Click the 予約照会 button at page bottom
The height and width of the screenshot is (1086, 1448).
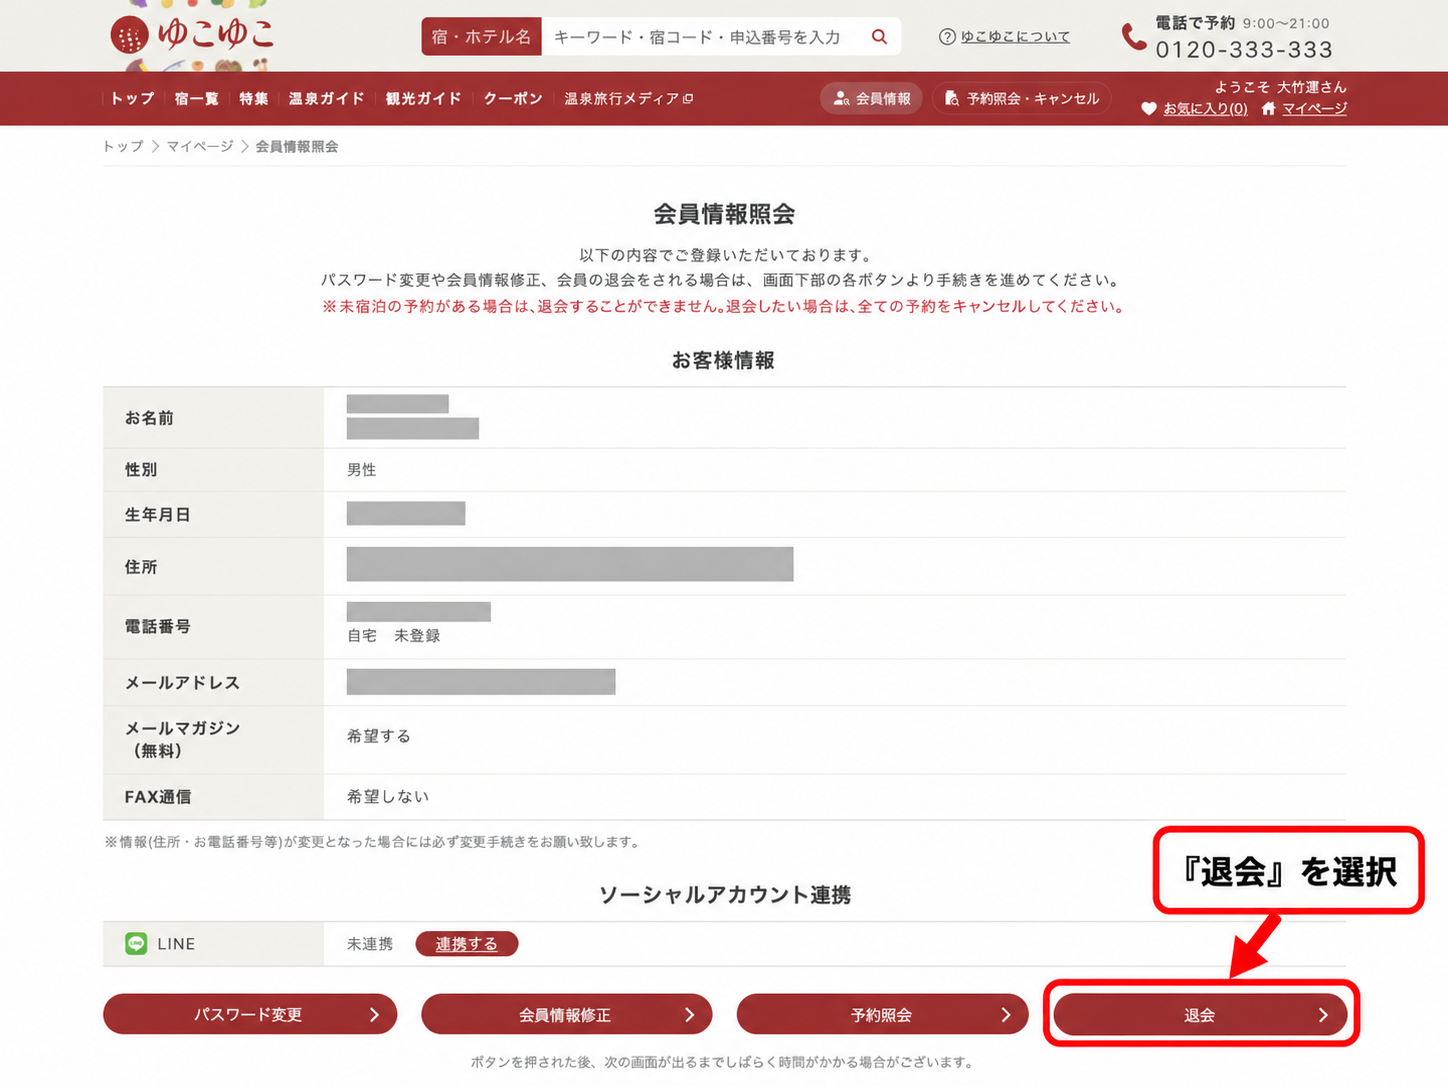click(x=882, y=1015)
